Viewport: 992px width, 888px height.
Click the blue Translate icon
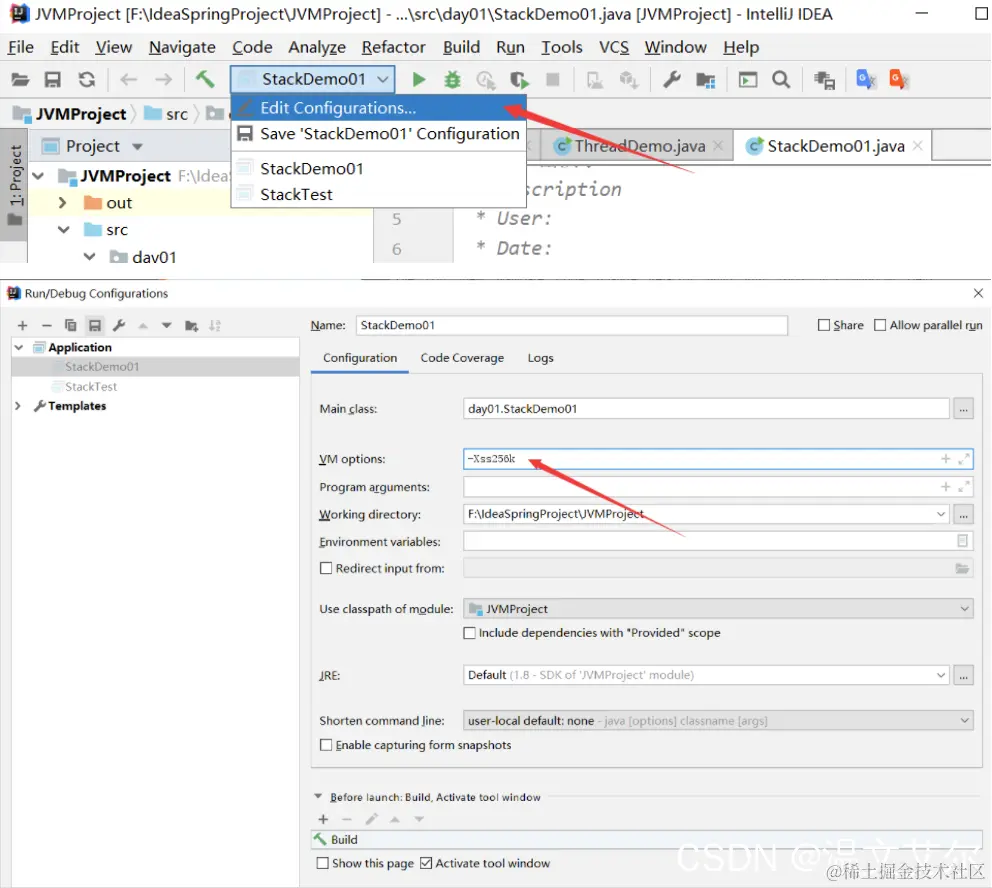(865, 80)
